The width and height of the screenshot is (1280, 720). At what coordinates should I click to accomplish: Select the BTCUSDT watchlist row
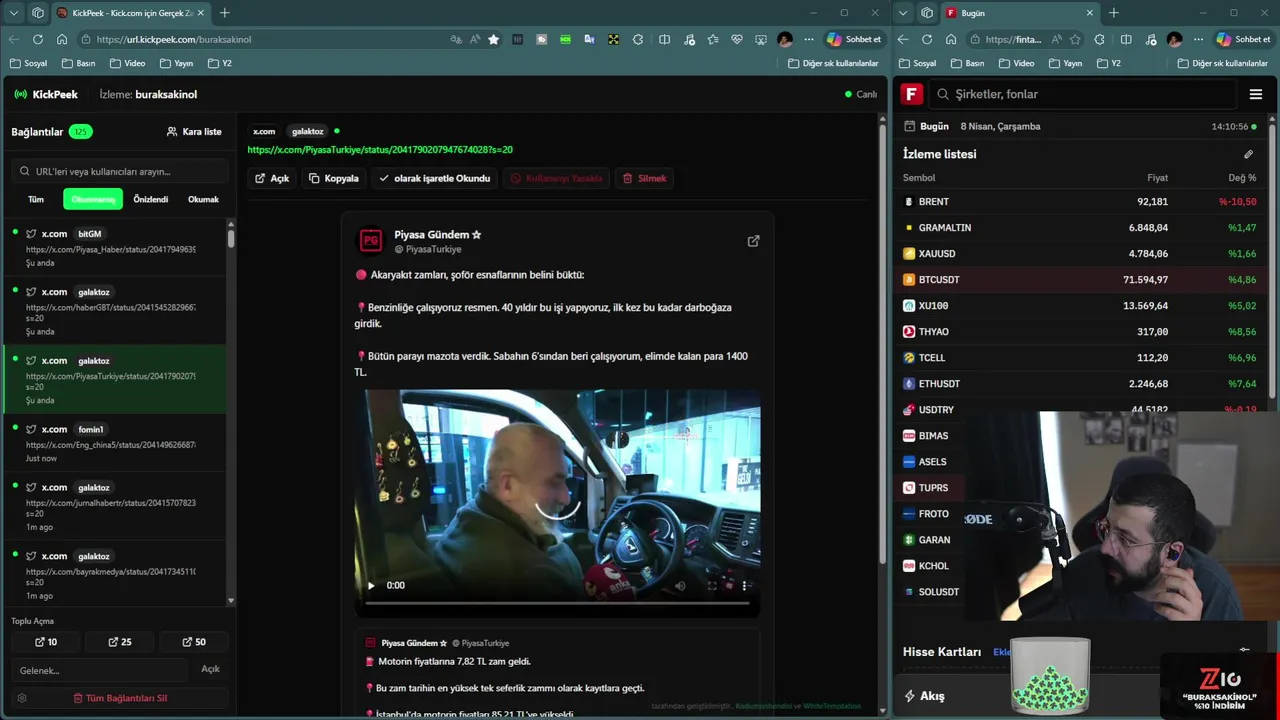(1080, 279)
